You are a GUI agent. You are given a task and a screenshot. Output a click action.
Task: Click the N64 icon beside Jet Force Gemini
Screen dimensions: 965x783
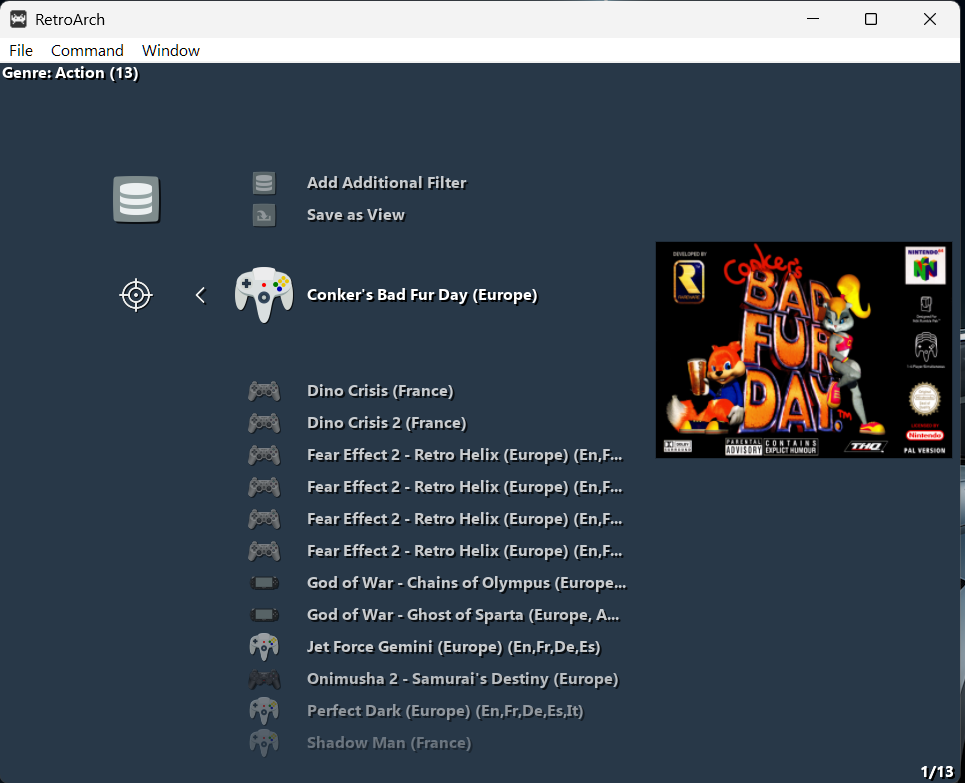coord(264,647)
